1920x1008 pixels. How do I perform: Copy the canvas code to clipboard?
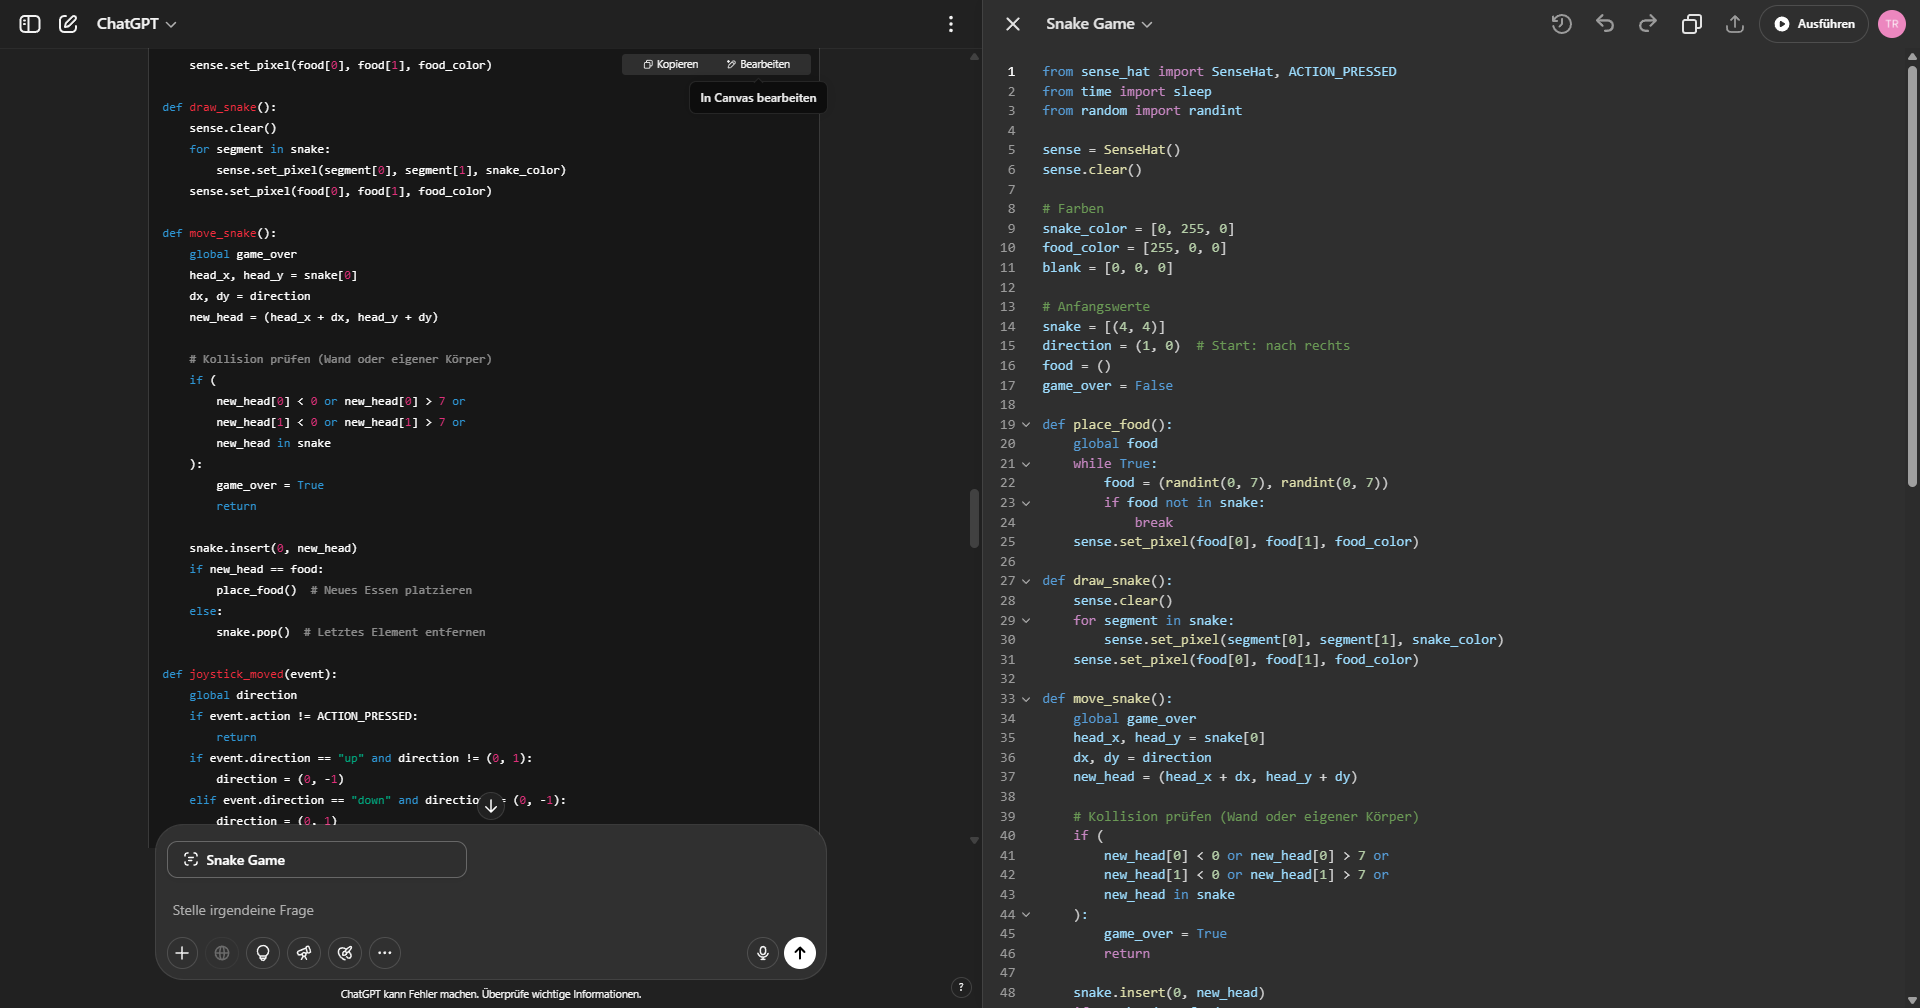(1692, 24)
